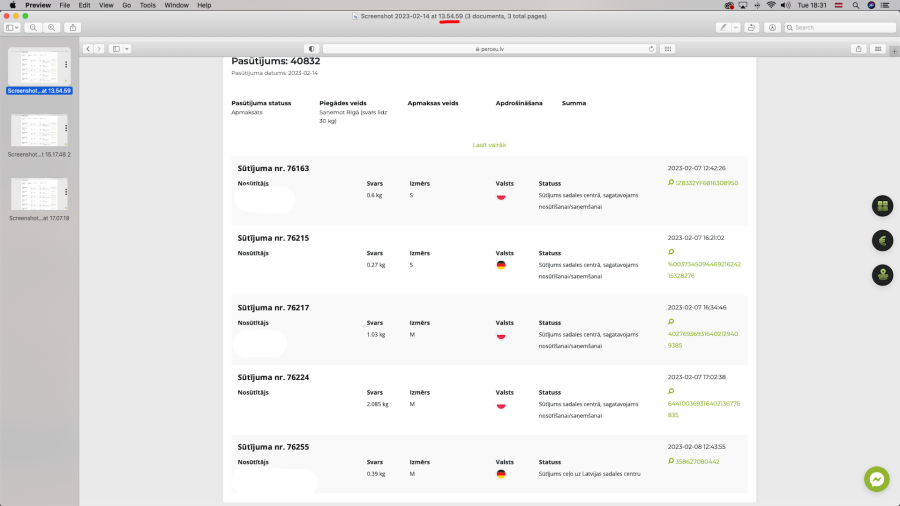
Task: Expand the highlight color dropdown arrow
Action: point(735,28)
